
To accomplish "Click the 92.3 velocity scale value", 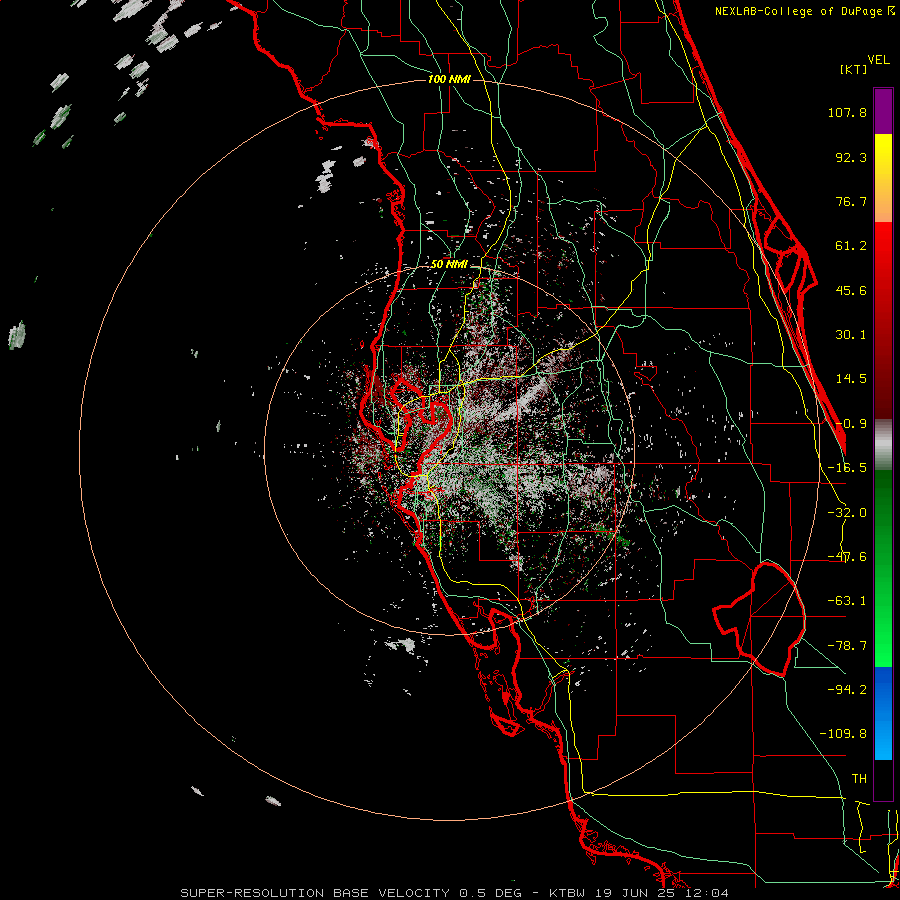I will tap(851, 157).
